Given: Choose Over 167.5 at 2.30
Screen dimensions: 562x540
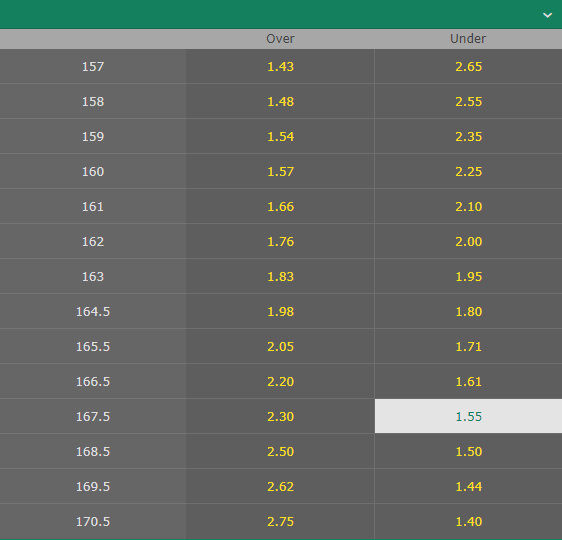Looking at the screenshot, I should pos(280,416).
